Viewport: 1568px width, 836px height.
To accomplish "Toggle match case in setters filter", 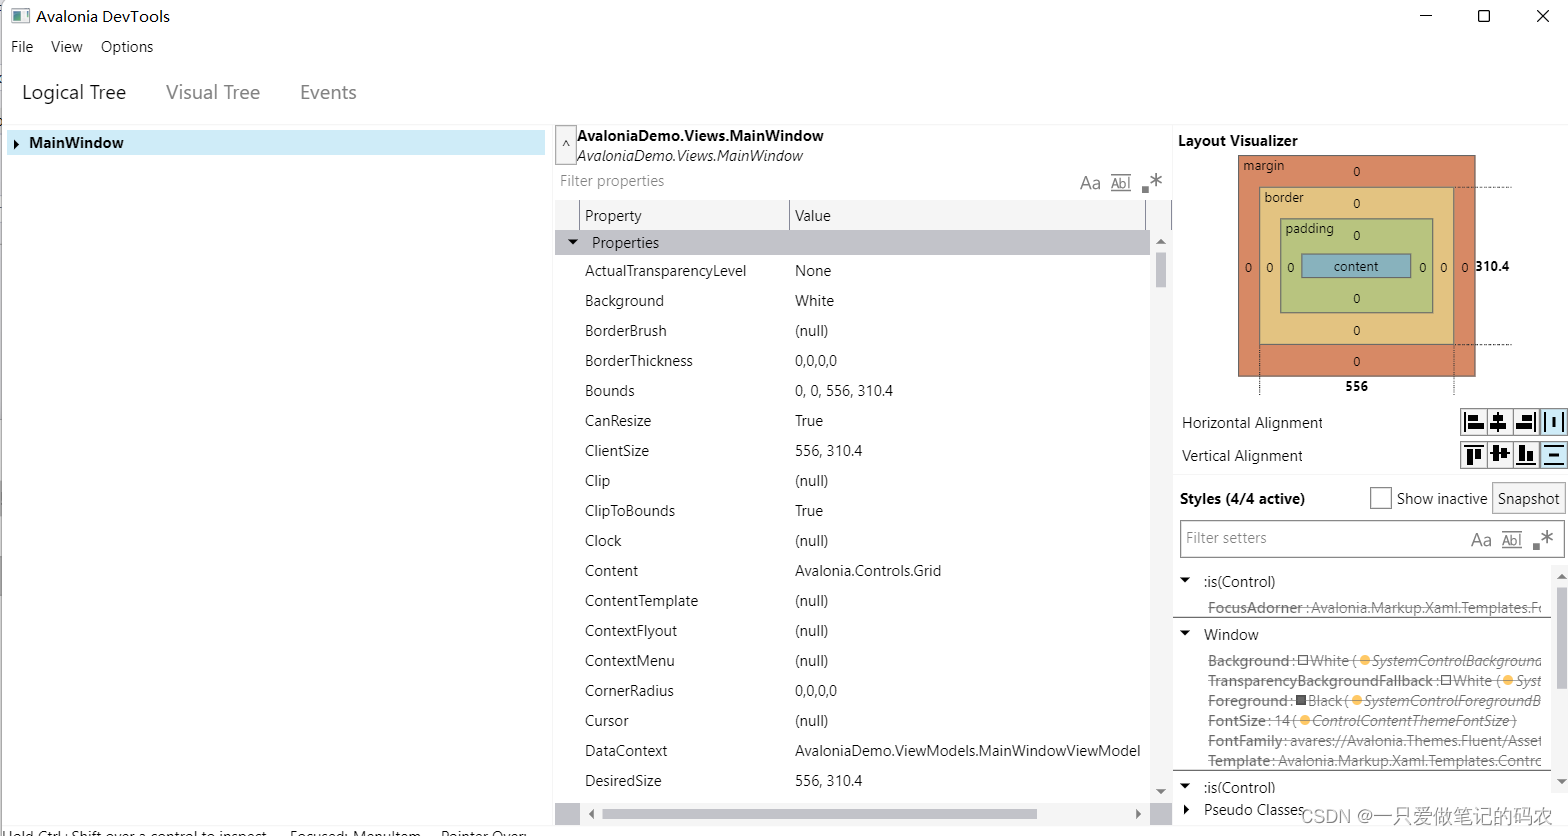I will 1481,540.
